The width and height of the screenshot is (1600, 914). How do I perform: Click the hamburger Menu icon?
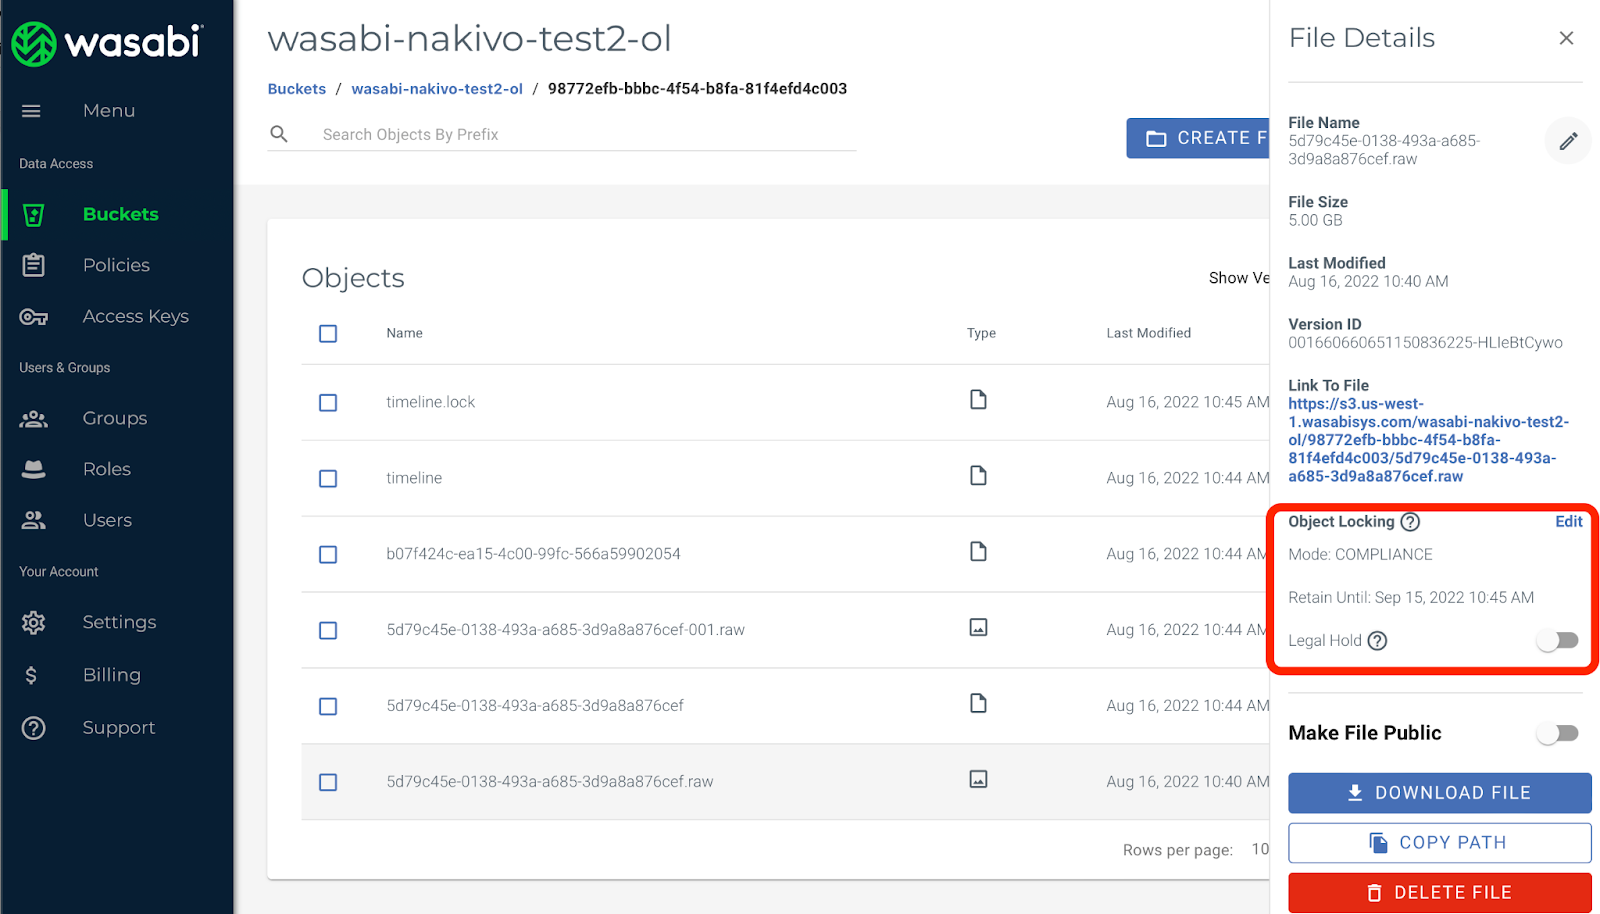click(x=32, y=111)
